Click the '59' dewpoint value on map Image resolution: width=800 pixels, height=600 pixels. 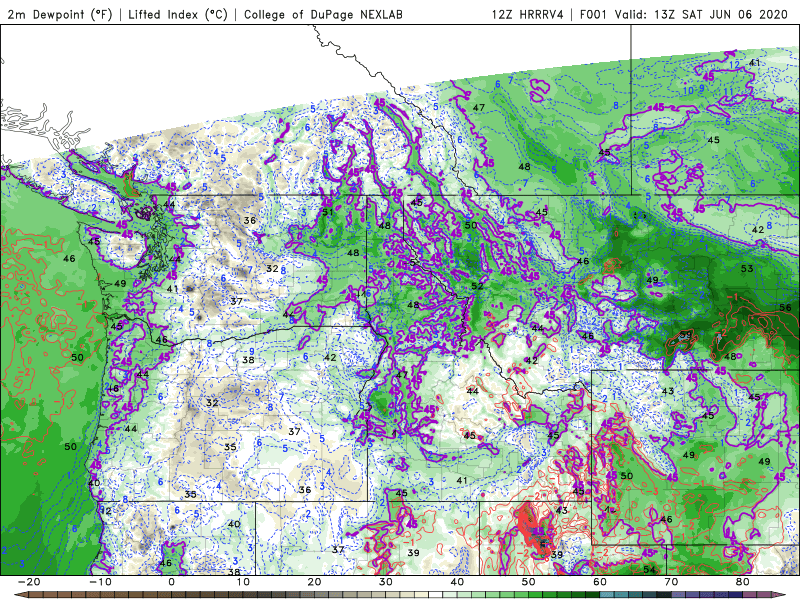coord(686,335)
